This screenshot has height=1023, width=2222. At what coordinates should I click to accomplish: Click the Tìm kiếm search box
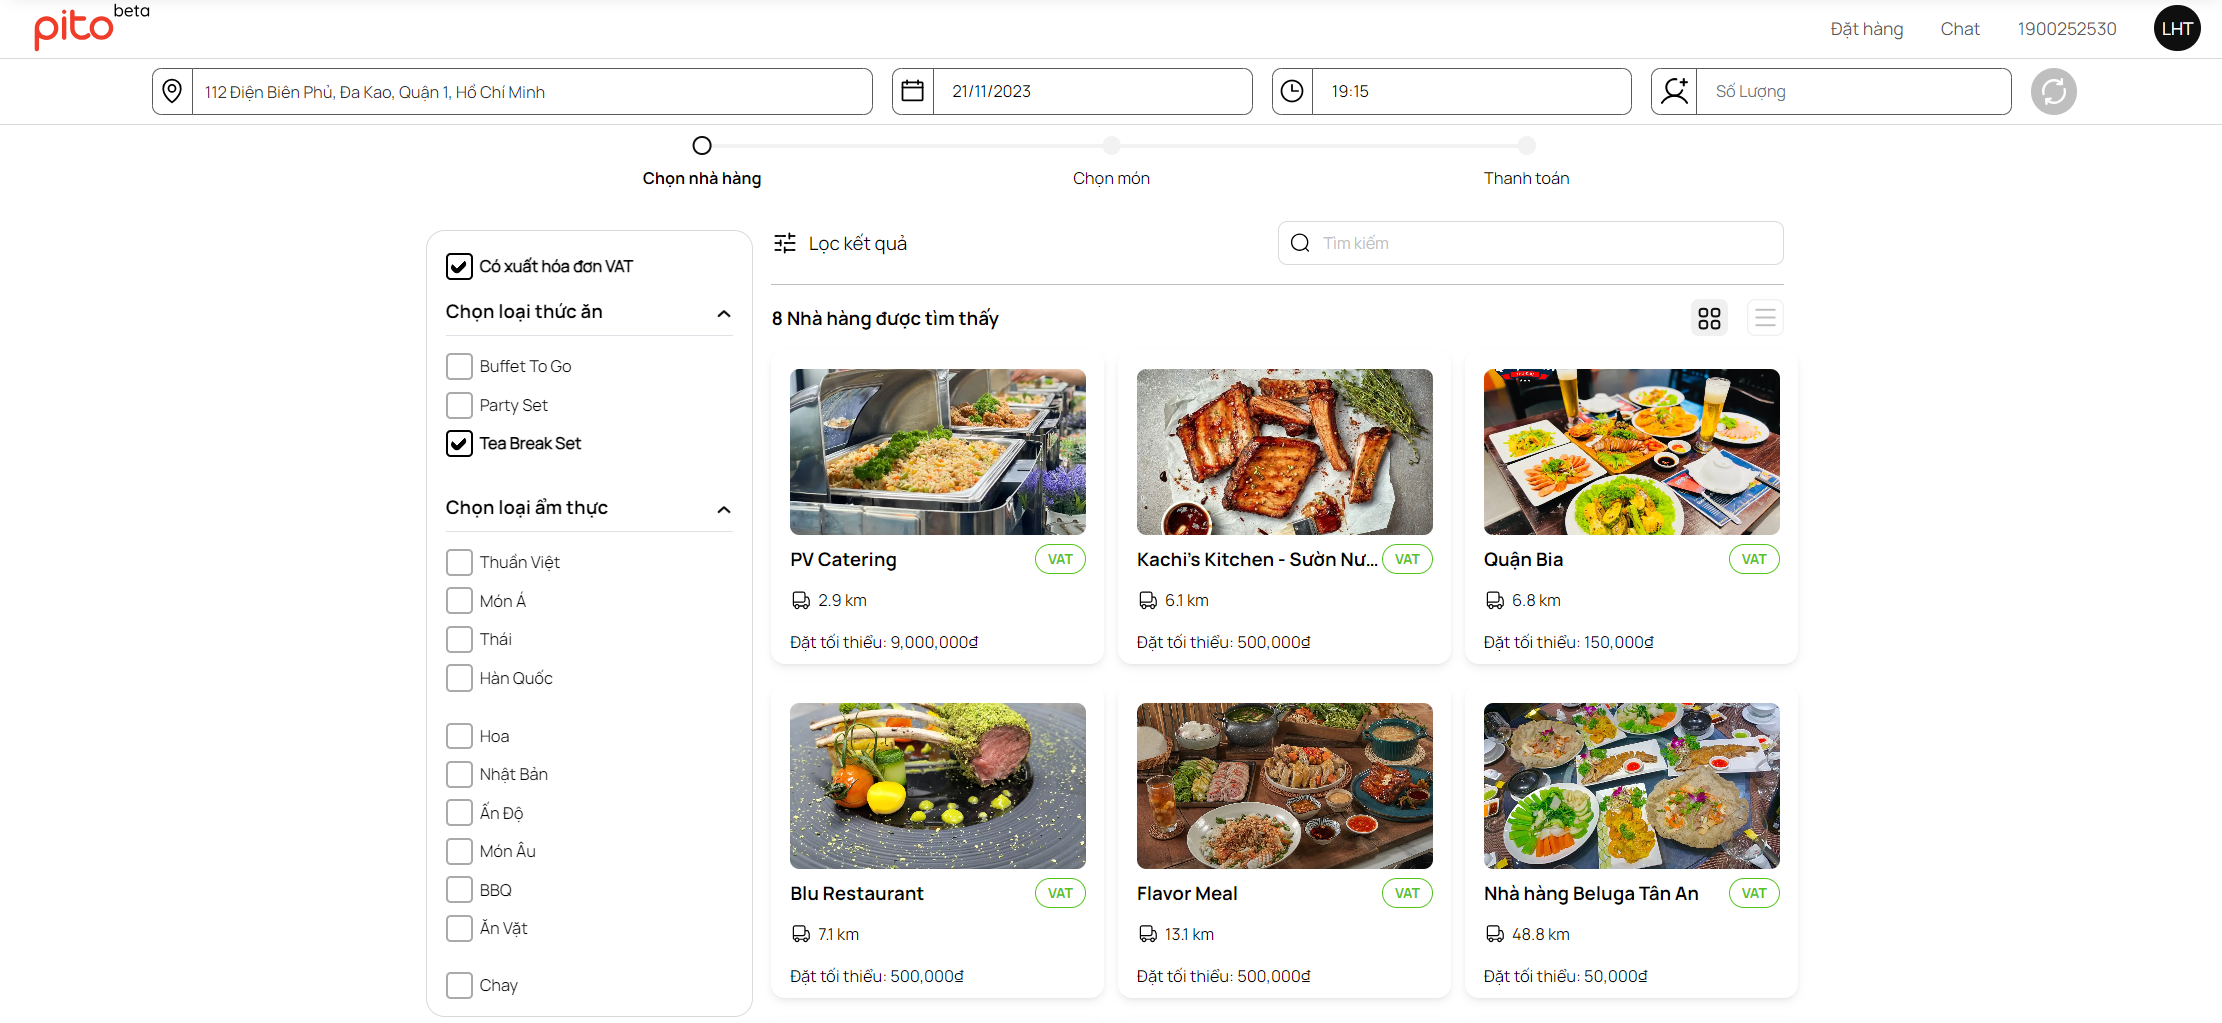pyautogui.click(x=1531, y=243)
